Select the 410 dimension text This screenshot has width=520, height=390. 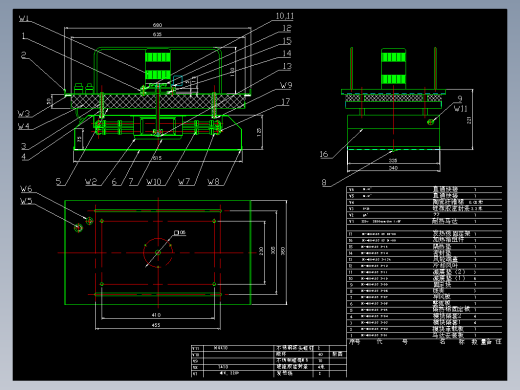coord(156,315)
